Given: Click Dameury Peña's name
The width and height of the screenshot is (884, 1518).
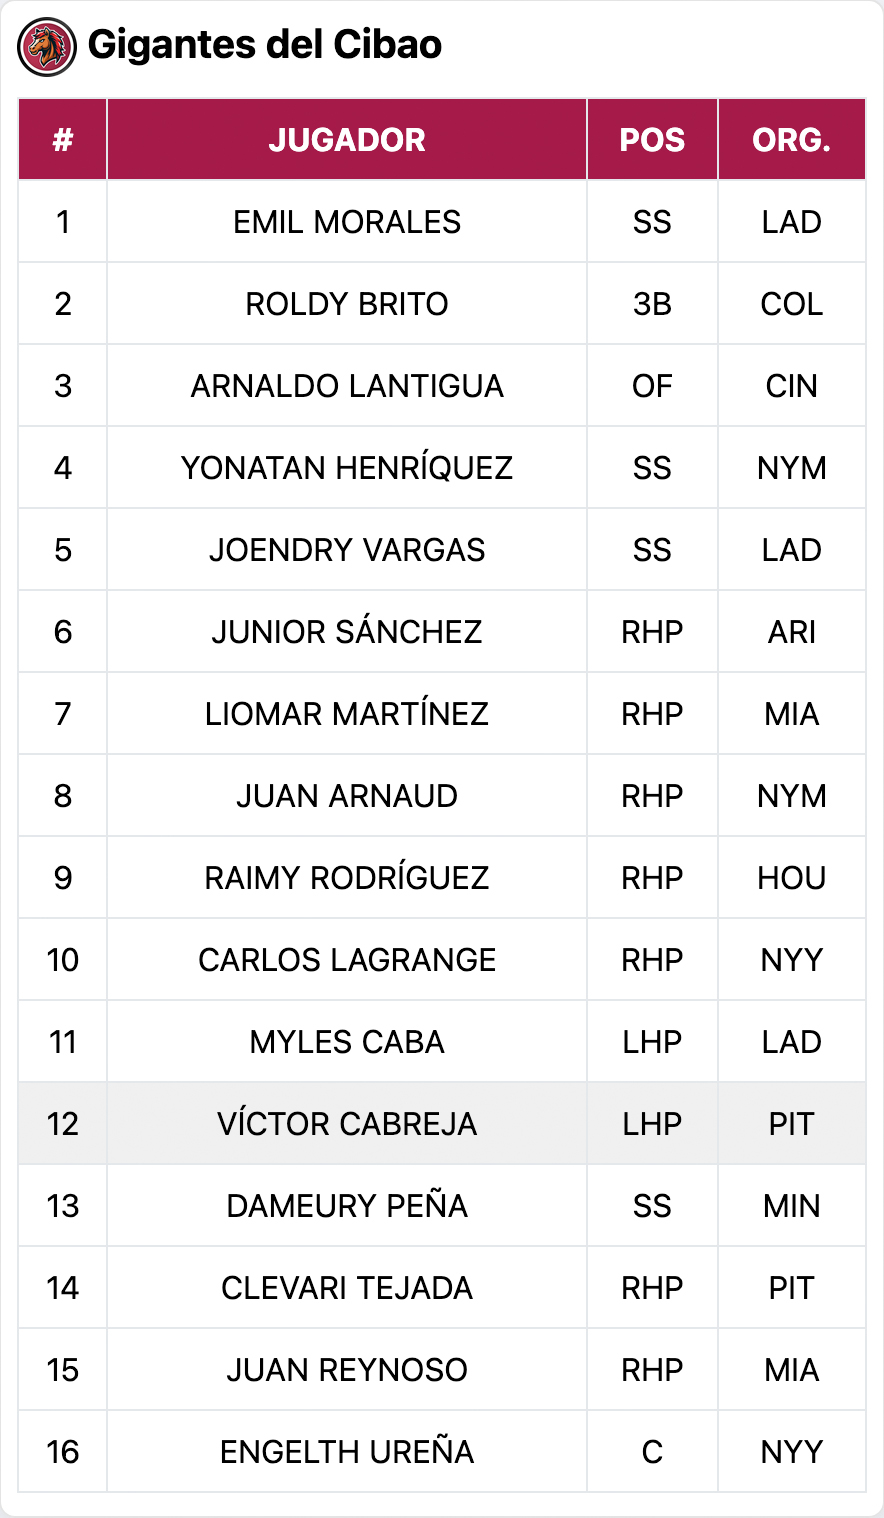Looking at the screenshot, I should [x=346, y=1206].
